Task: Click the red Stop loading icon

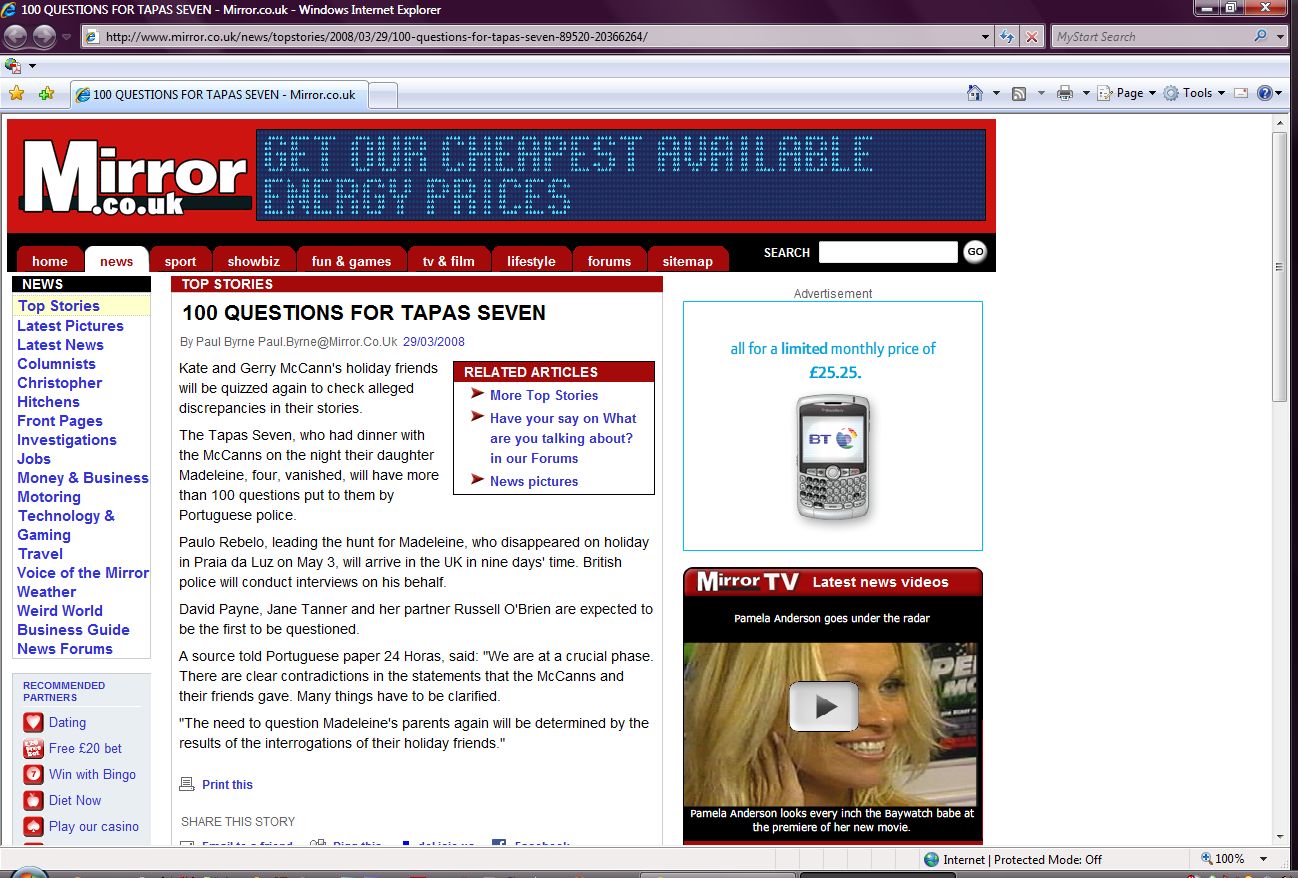Action: click(1032, 37)
